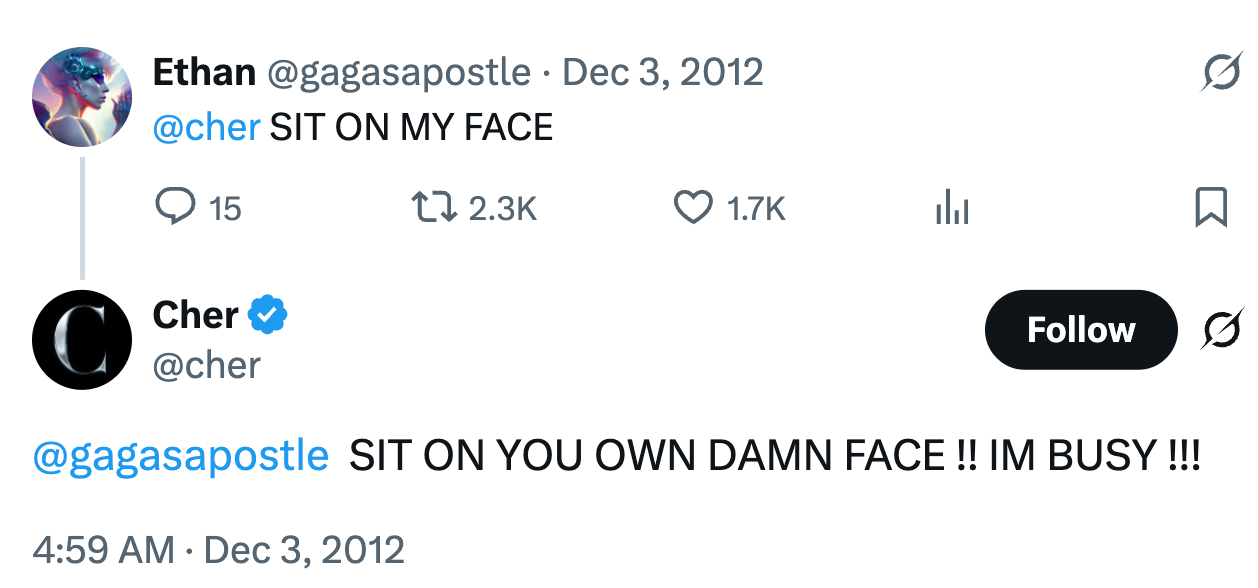Bookmark Ethan's tweet

tap(1209, 207)
